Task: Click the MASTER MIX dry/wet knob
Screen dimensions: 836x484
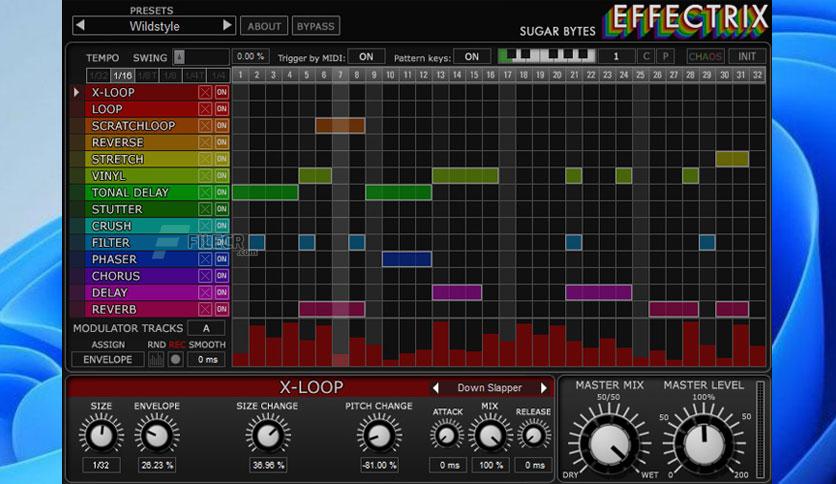Action: (x=609, y=443)
